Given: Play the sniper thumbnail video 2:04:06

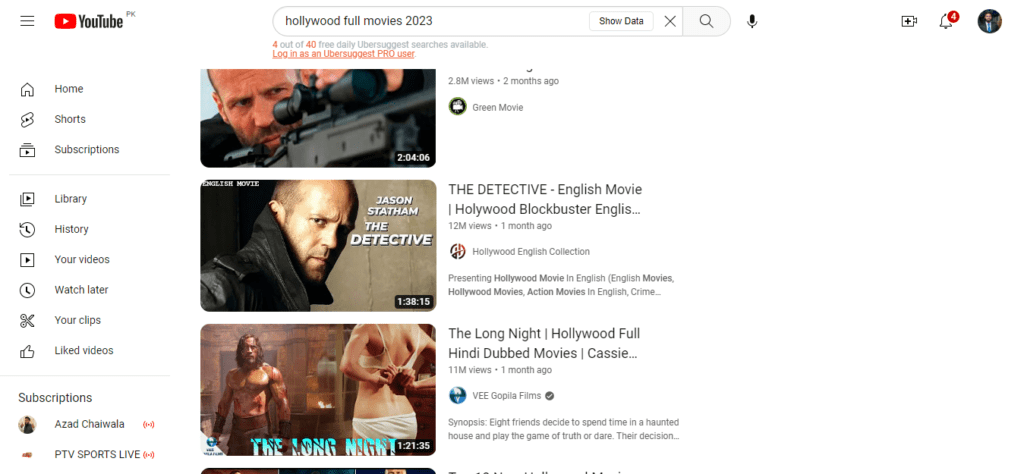Looking at the screenshot, I should 318,118.
